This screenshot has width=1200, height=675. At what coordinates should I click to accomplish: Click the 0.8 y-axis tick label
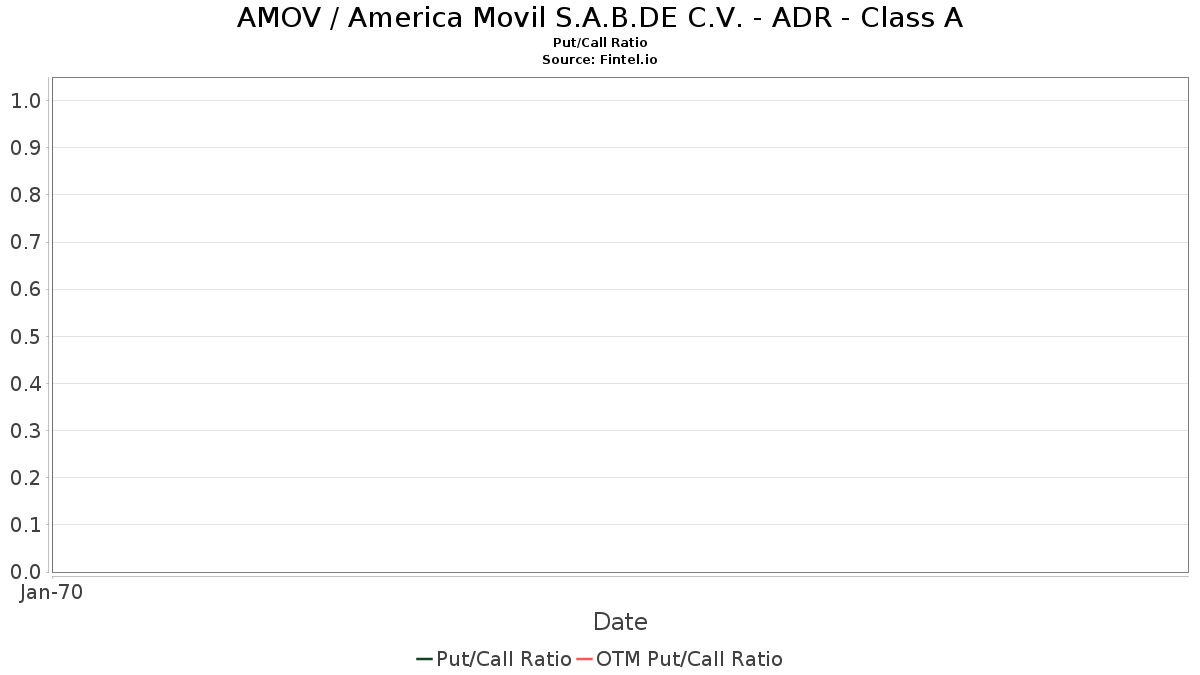(x=25, y=195)
